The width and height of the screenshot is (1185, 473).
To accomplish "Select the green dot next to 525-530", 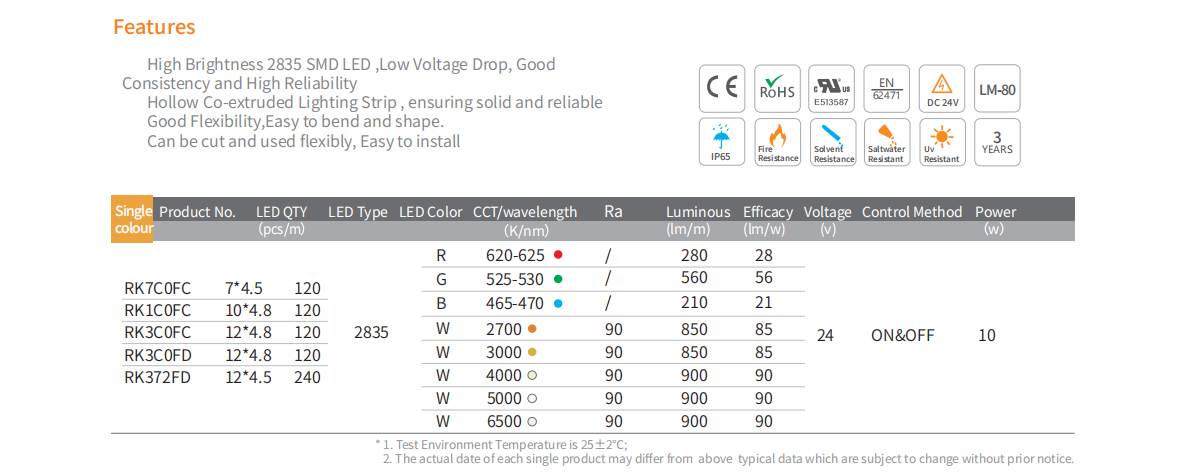I will (x=558, y=279).
